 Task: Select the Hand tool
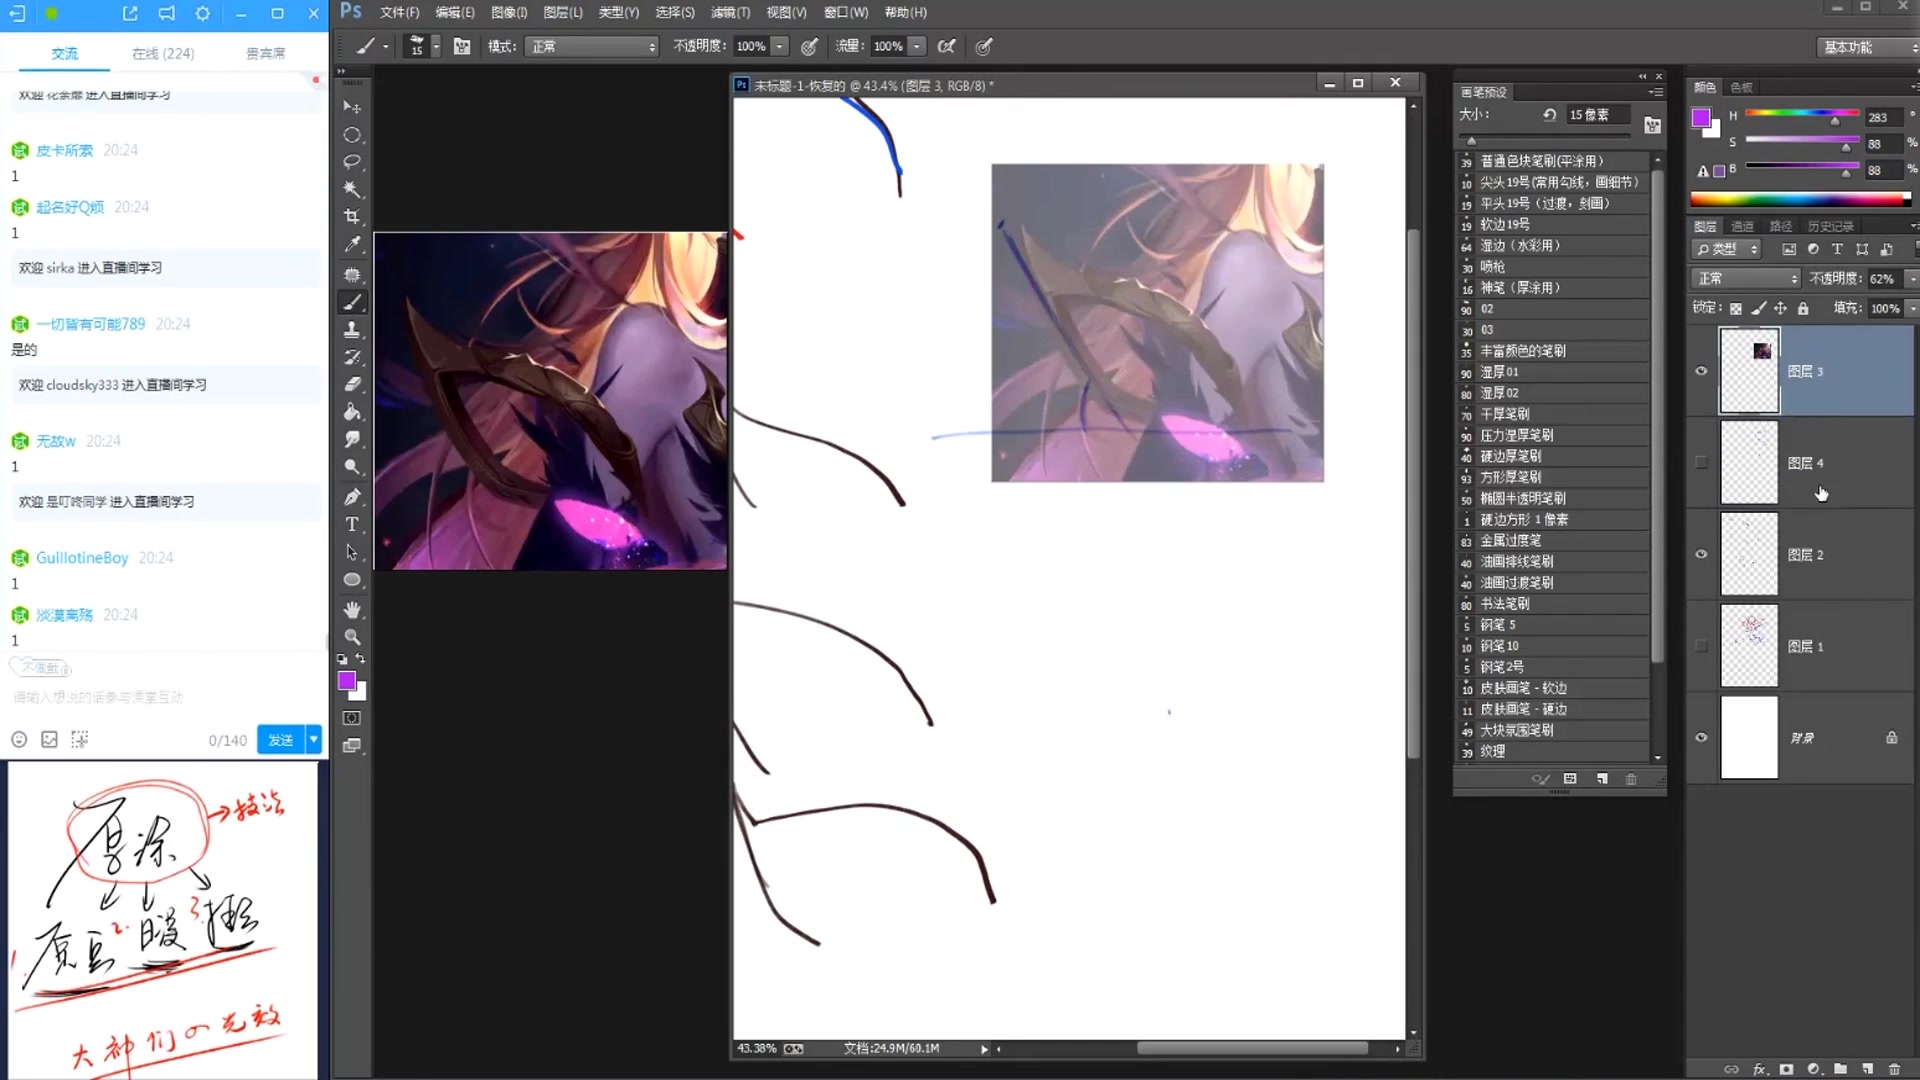tap(352, 610)
